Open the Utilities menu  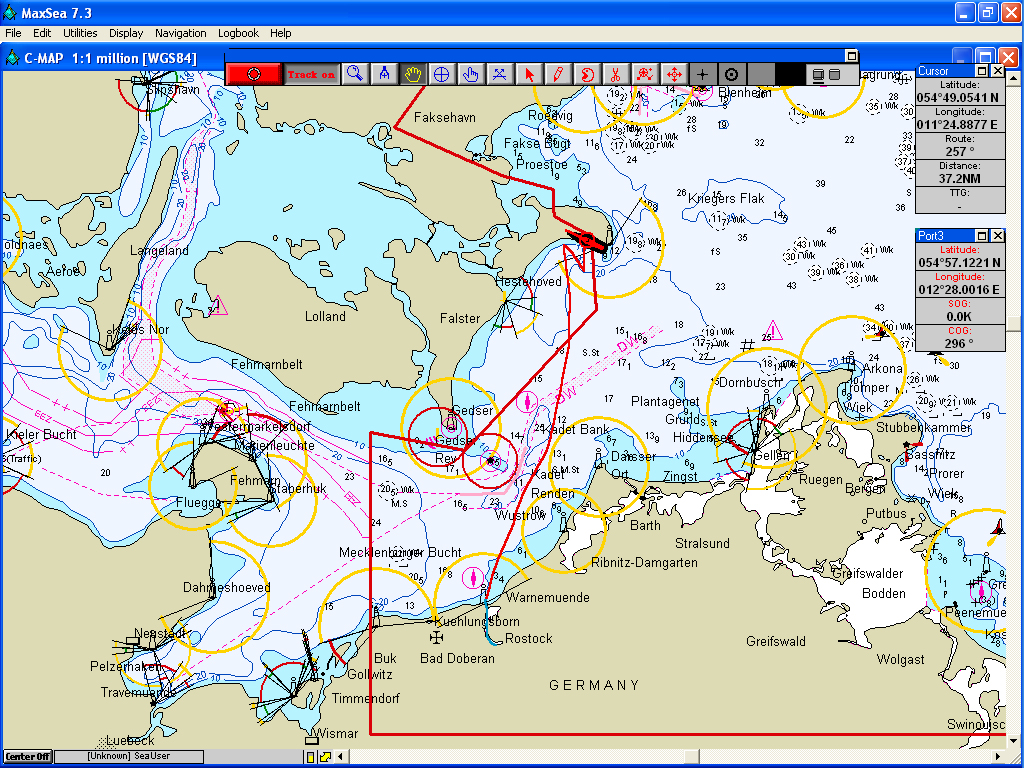80,33
